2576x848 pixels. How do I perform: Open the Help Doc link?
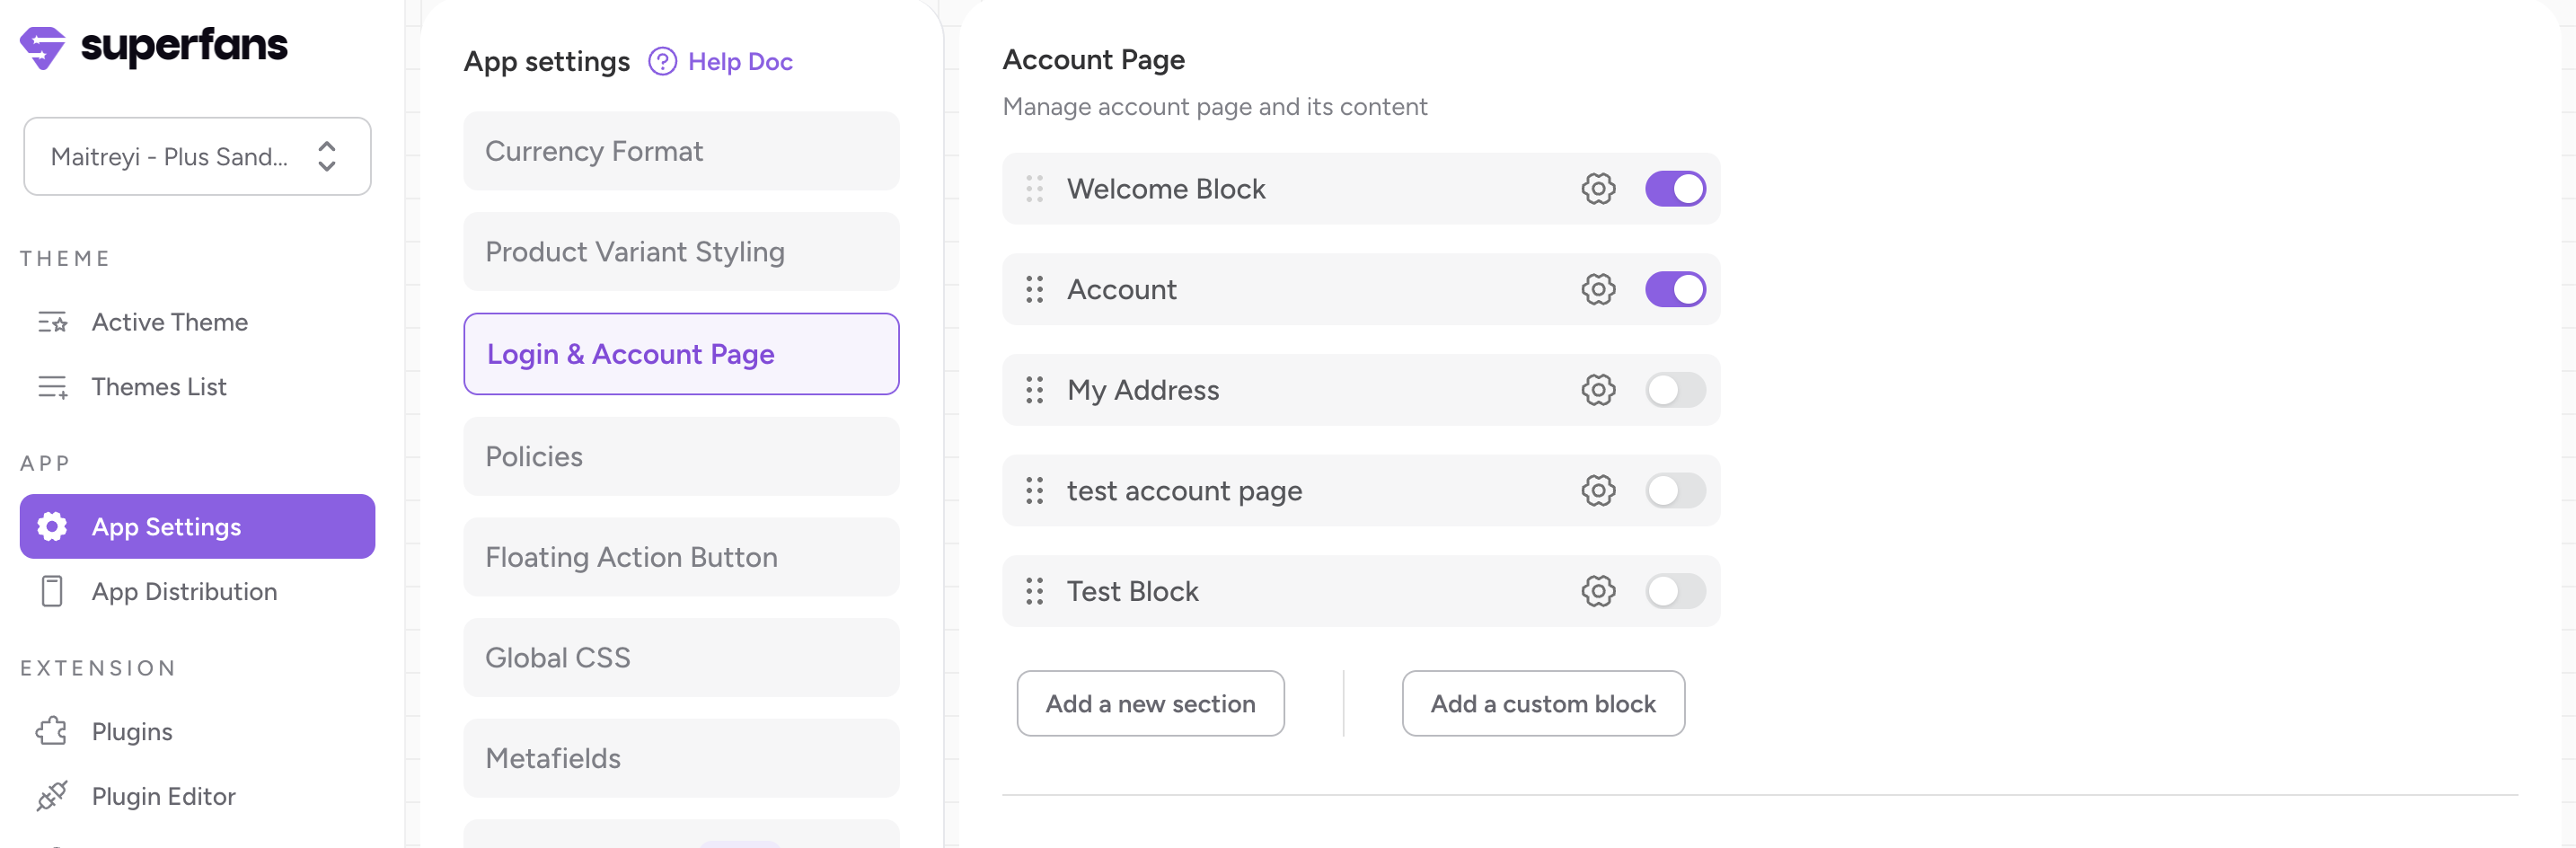(x=739, y=62)
